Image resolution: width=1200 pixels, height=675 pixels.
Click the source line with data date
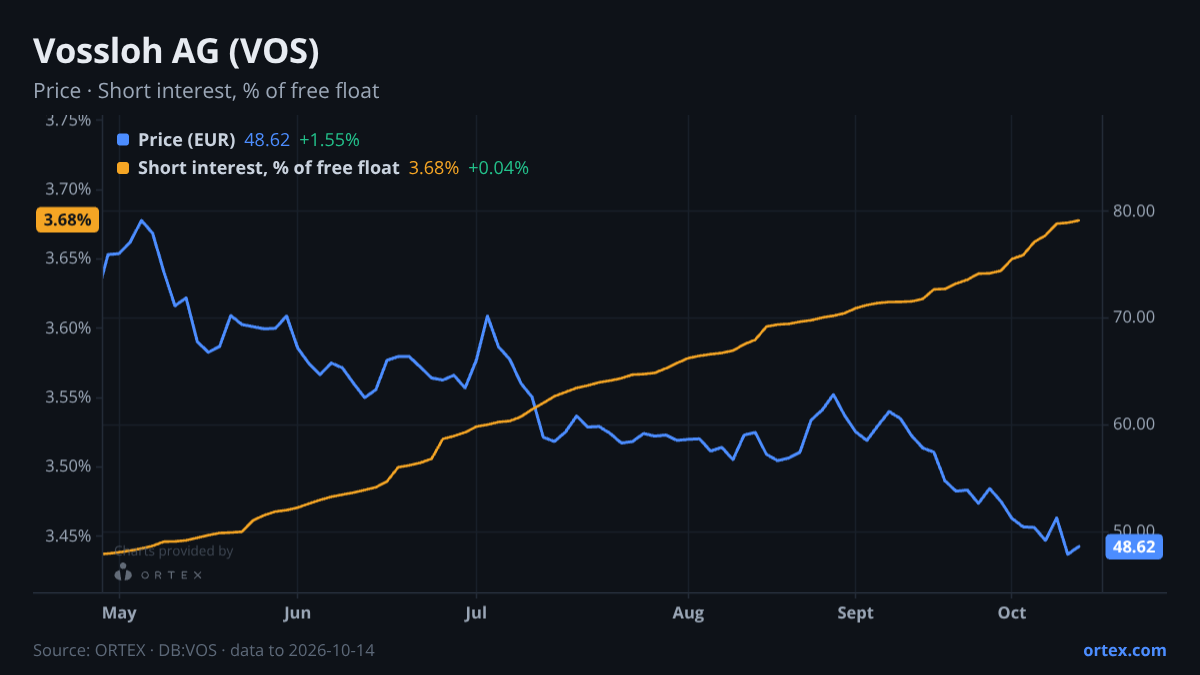pyautogui.click(x=204, y=650)
